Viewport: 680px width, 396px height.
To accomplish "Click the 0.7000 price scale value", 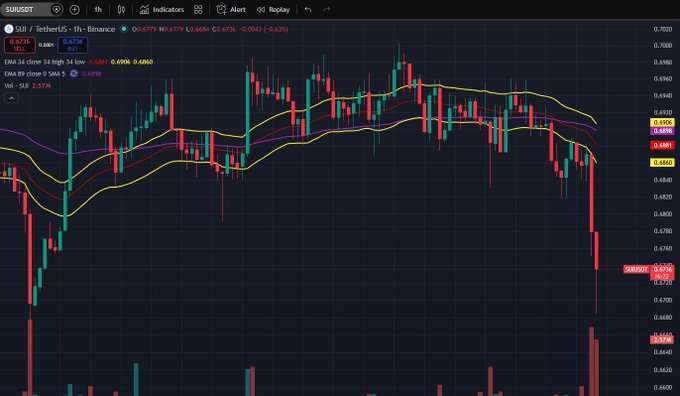I will [663, 46].
